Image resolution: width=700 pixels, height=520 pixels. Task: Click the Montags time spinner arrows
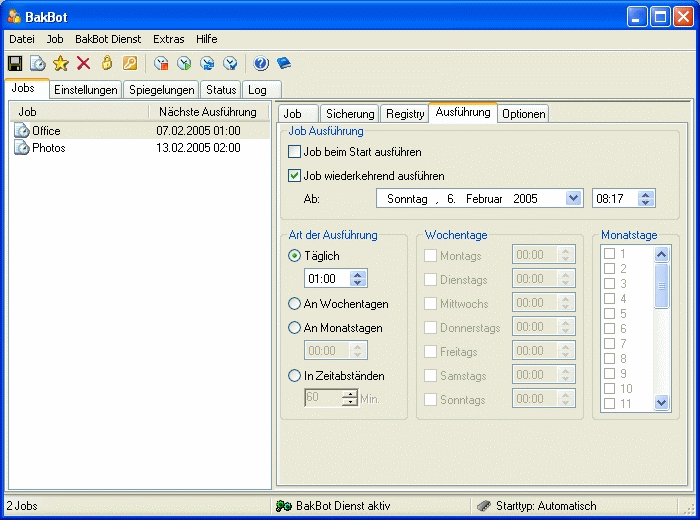[566, 255]
